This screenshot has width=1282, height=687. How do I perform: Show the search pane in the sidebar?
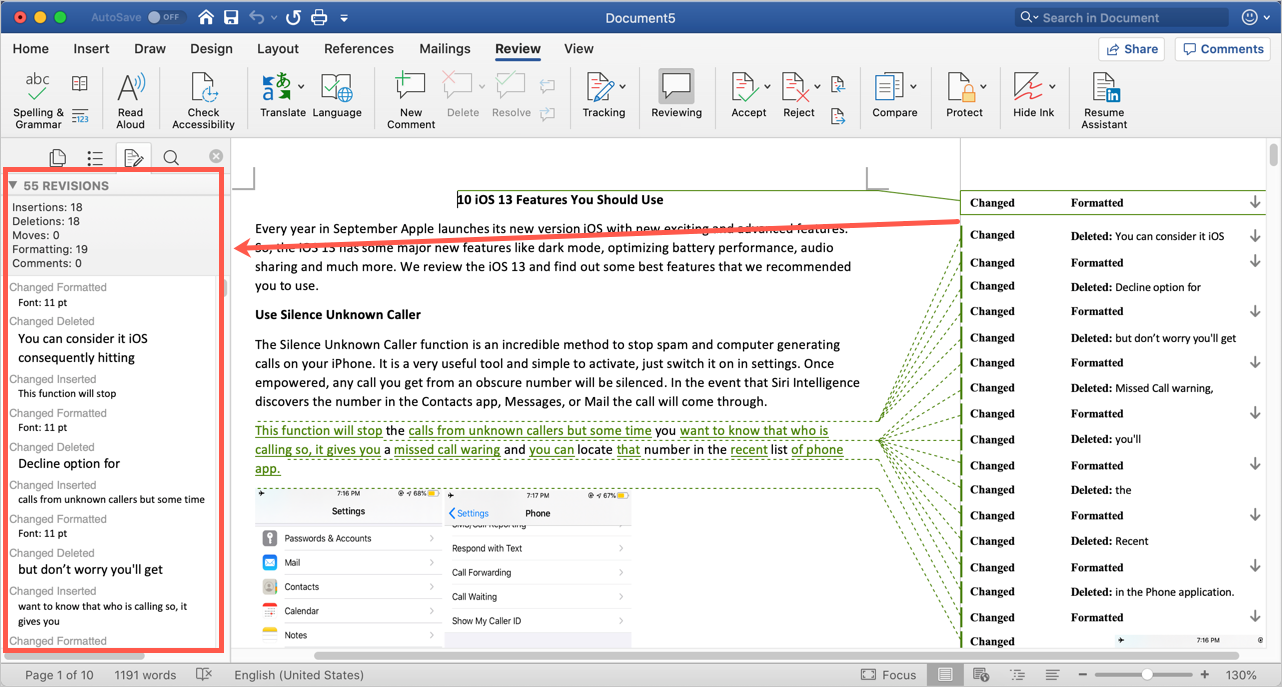click(171, 157)
